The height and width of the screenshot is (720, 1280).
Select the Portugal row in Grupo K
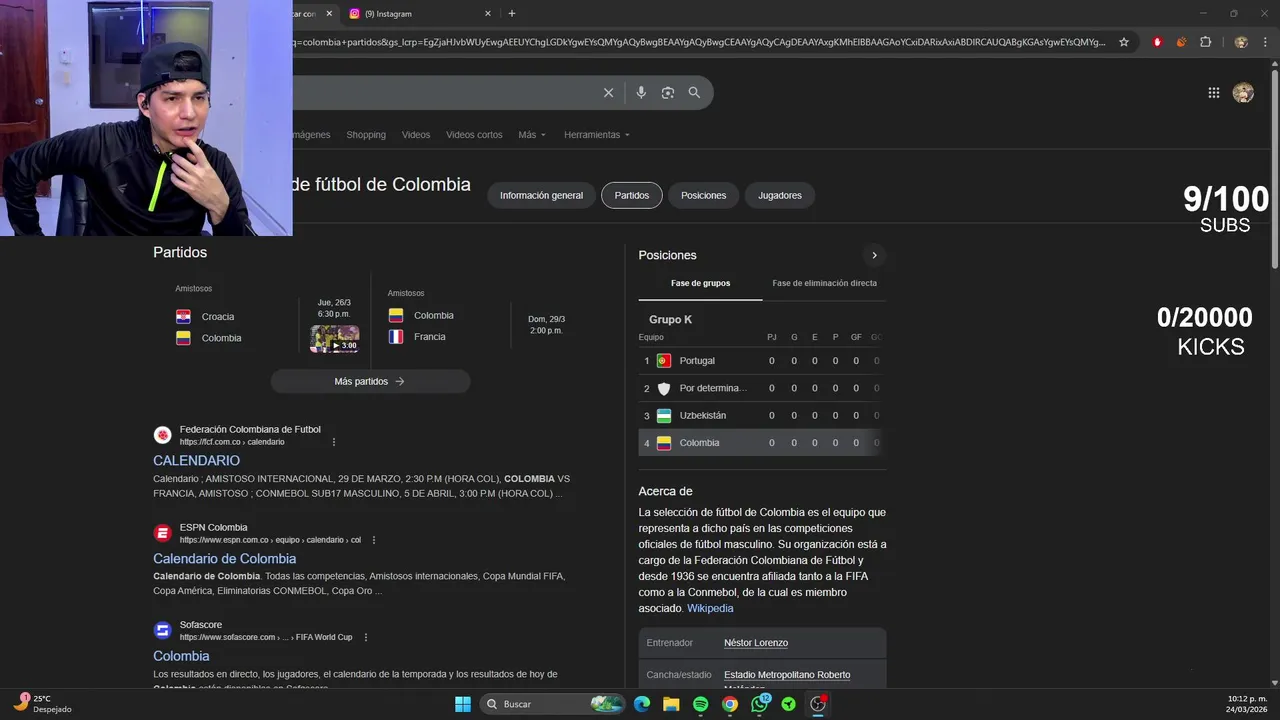(762, 360)
